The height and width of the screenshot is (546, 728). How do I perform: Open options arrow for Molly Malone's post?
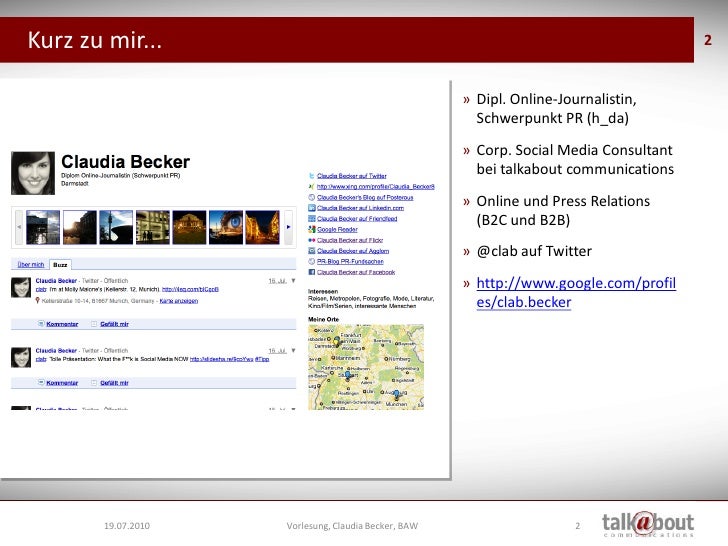[x=293, y=280]
